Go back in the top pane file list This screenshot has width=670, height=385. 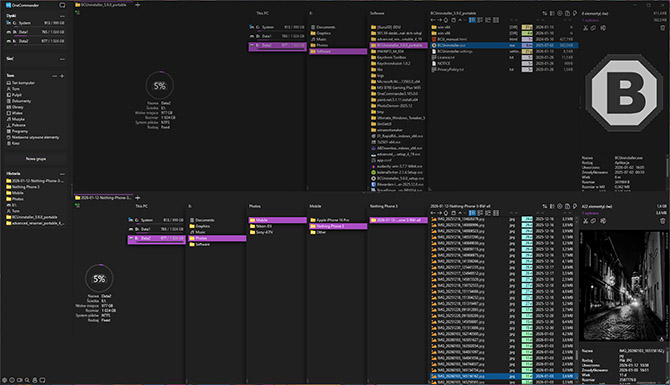pyautogui.click(x=433, y=20)
